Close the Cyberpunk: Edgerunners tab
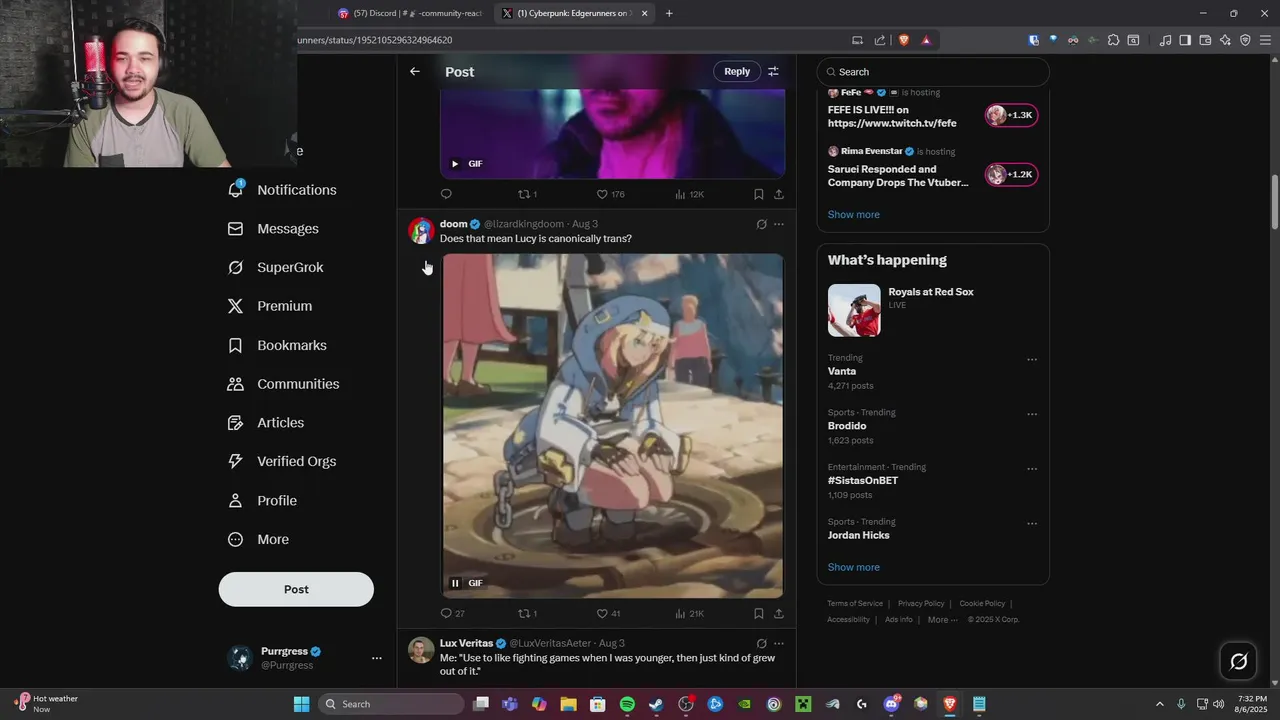 (x=644, y=13)
